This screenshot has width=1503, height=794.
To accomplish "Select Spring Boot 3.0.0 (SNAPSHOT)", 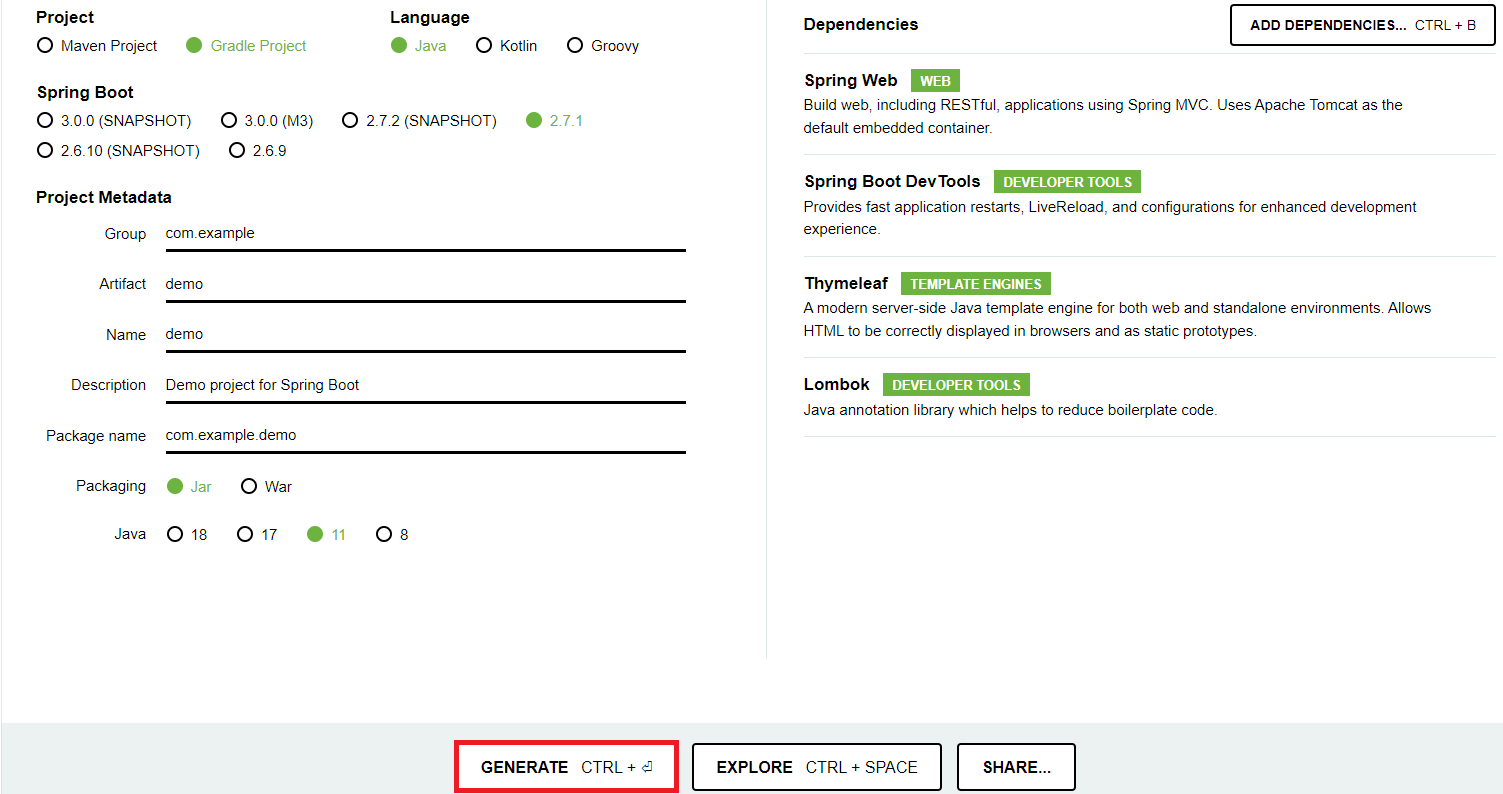I will (x=45, y=121).
